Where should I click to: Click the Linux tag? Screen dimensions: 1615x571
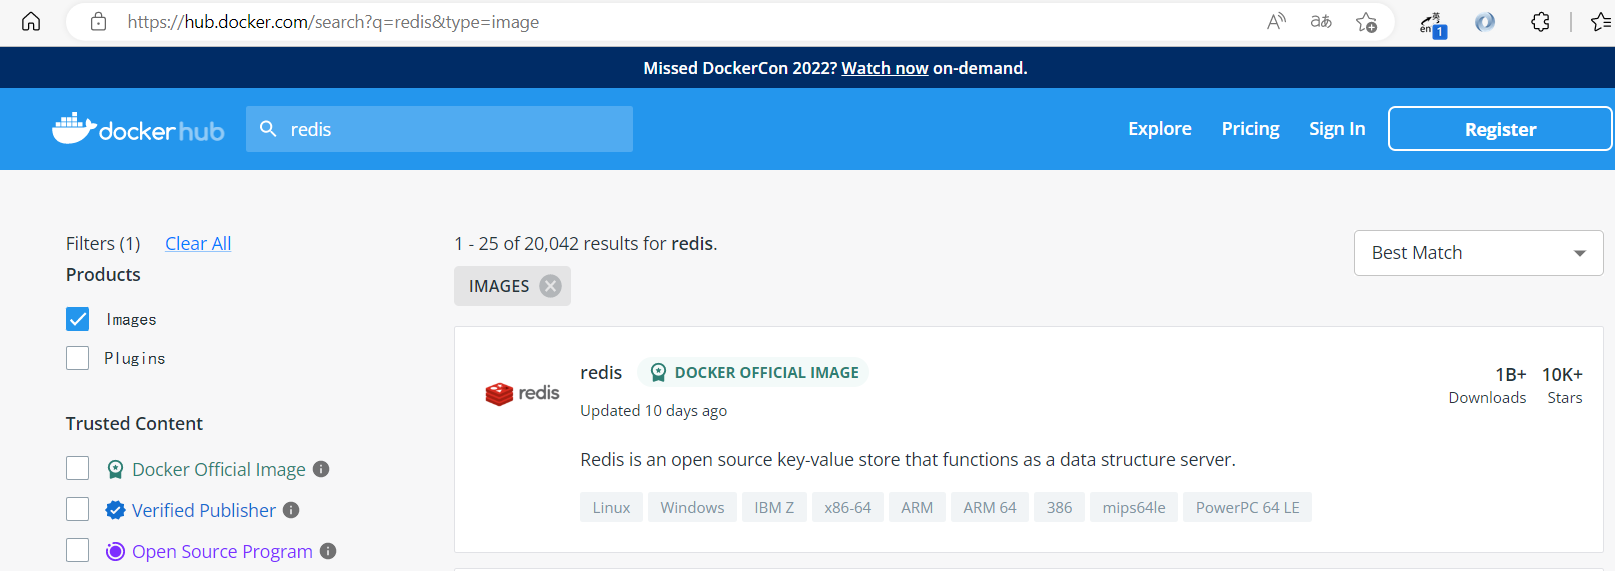click(x=611, y=507)
